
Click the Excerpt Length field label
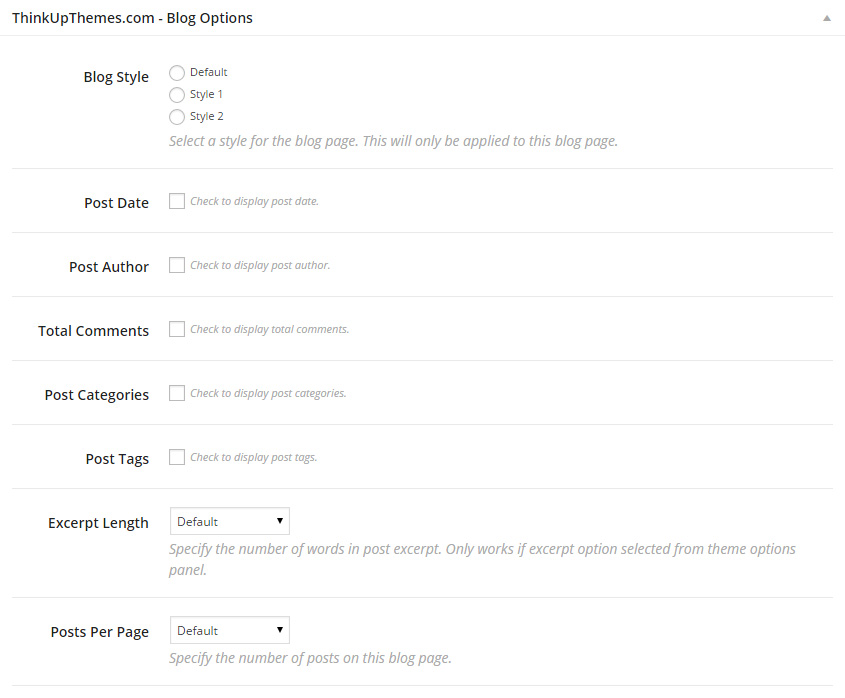pos(98,523)
